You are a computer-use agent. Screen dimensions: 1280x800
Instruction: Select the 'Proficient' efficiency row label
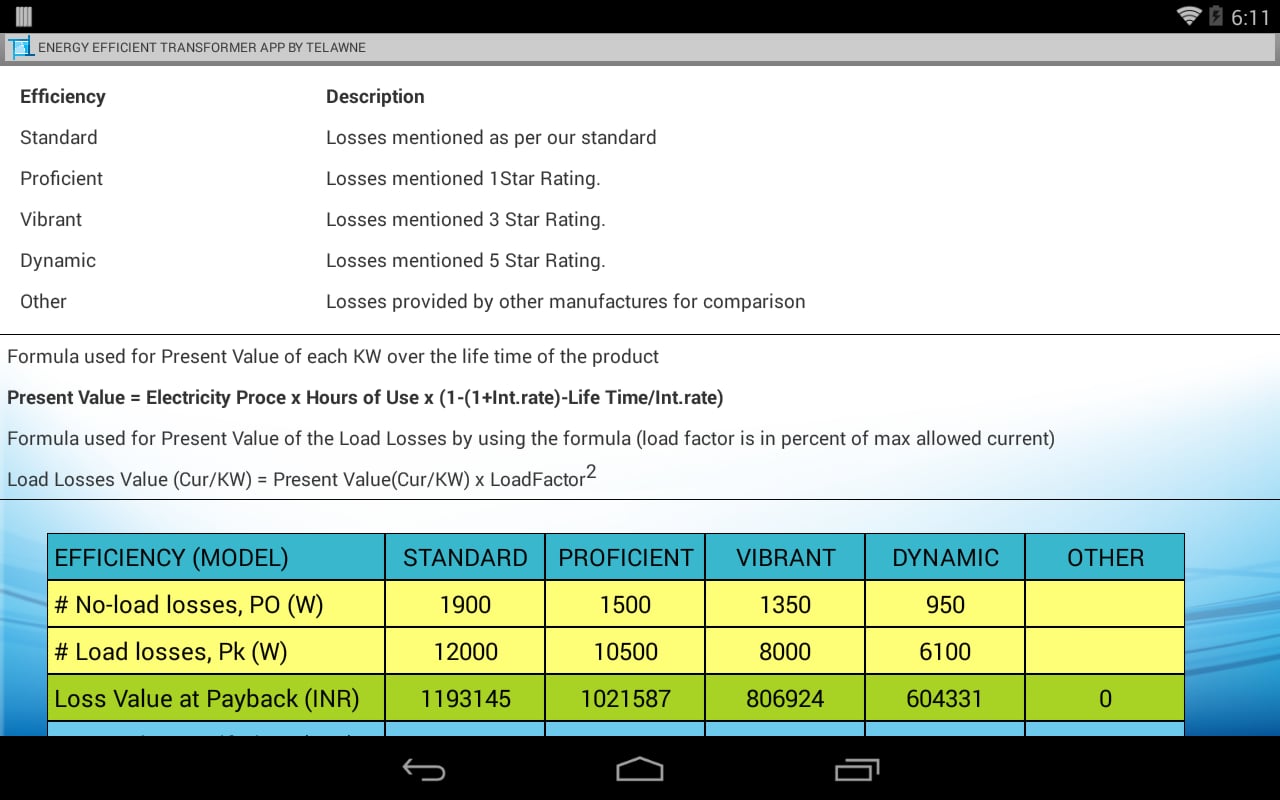coord(62,178)
